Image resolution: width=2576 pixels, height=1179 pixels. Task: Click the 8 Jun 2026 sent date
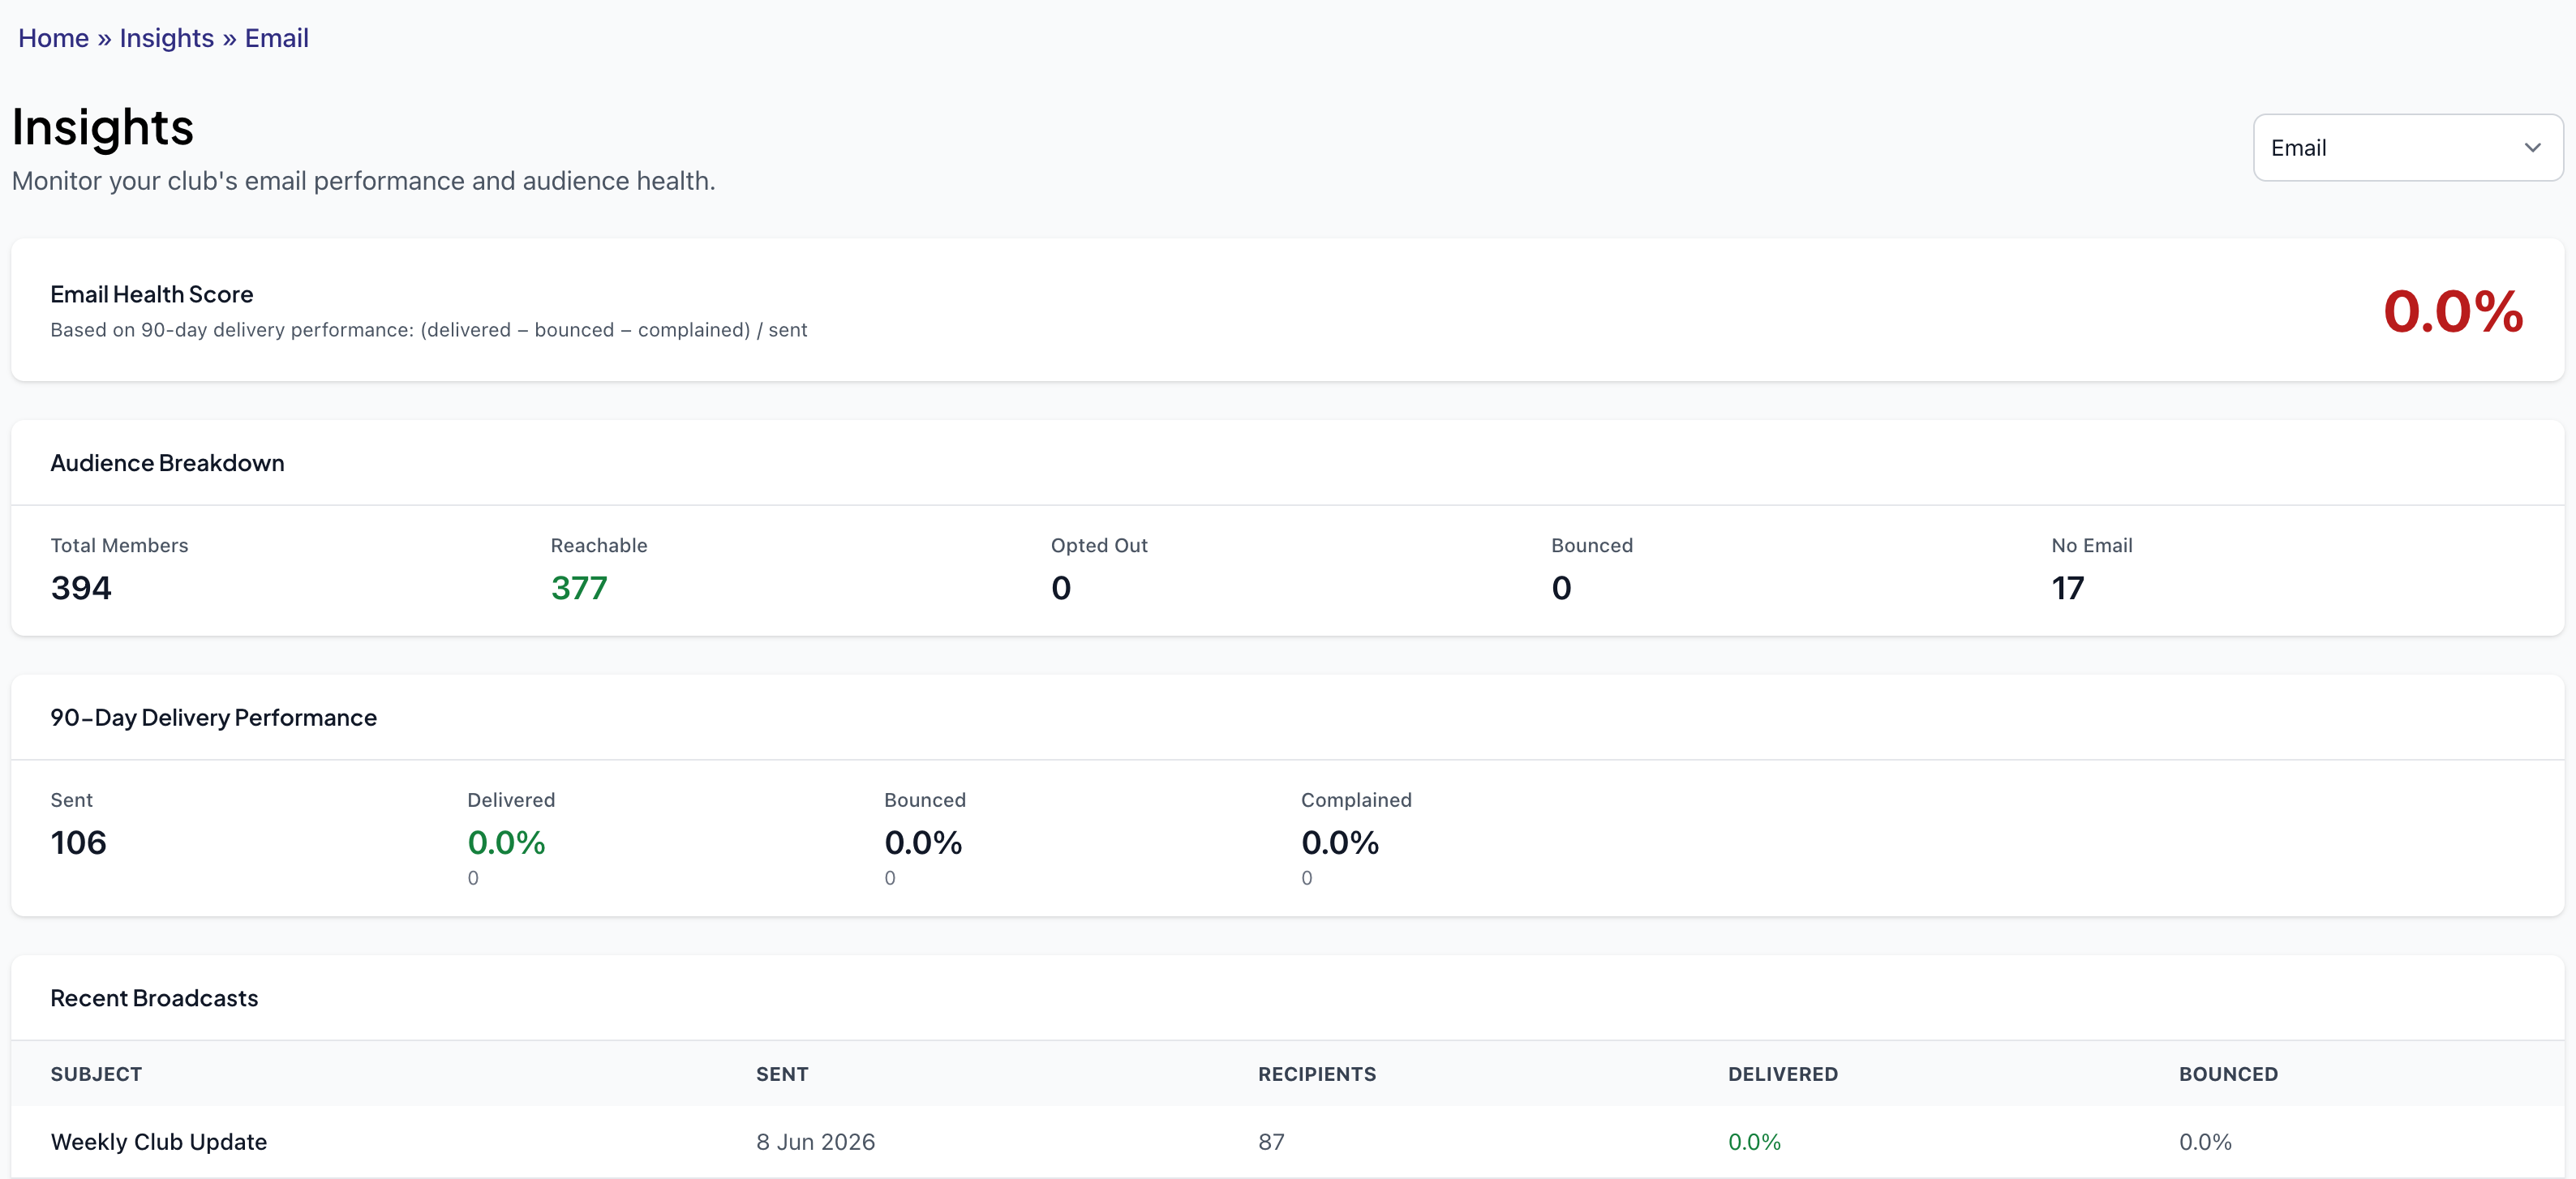[815, 1142]
